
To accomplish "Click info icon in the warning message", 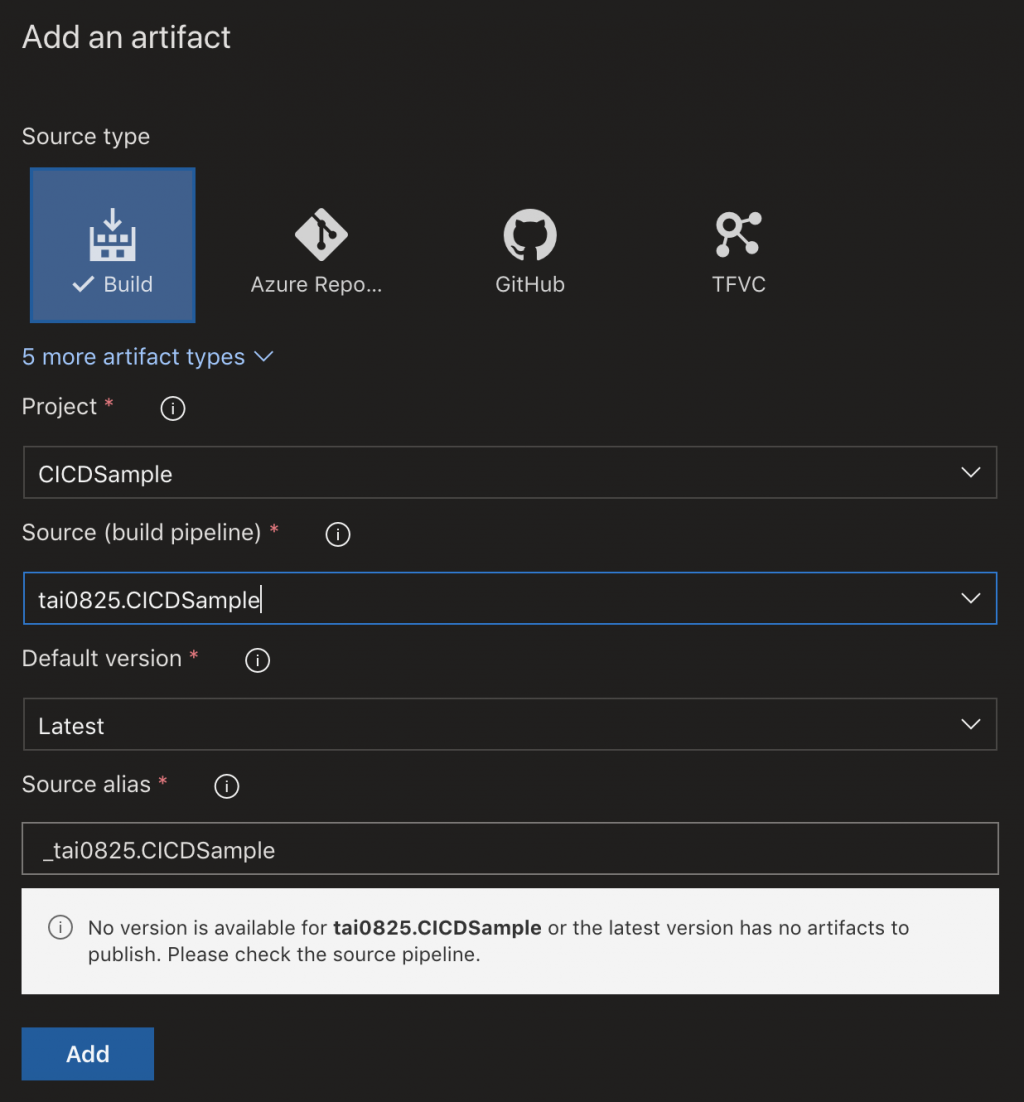I will 60,927.
